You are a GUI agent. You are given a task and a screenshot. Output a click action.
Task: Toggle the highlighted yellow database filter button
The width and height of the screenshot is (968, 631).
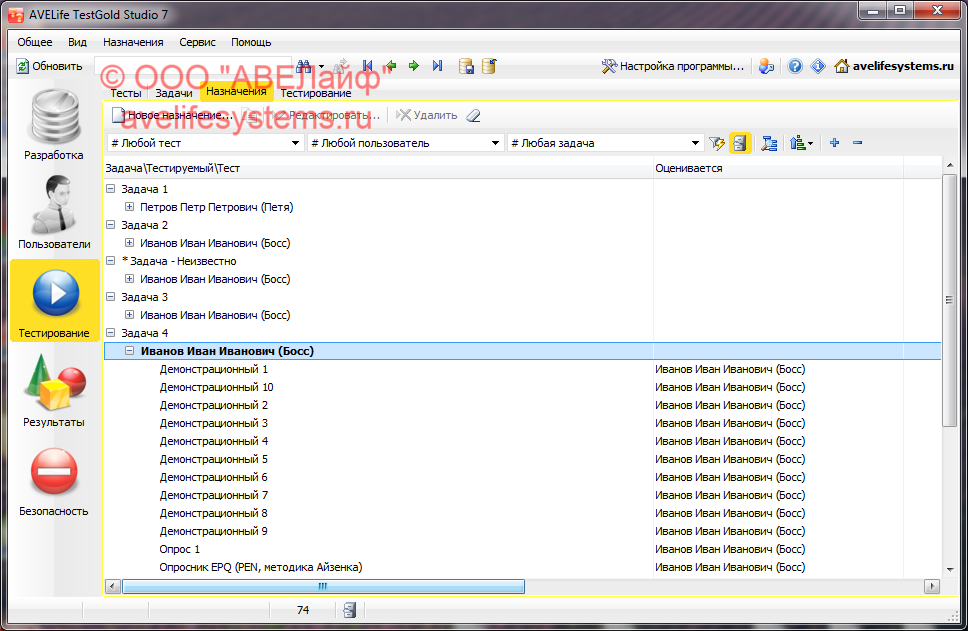(740, 143)
